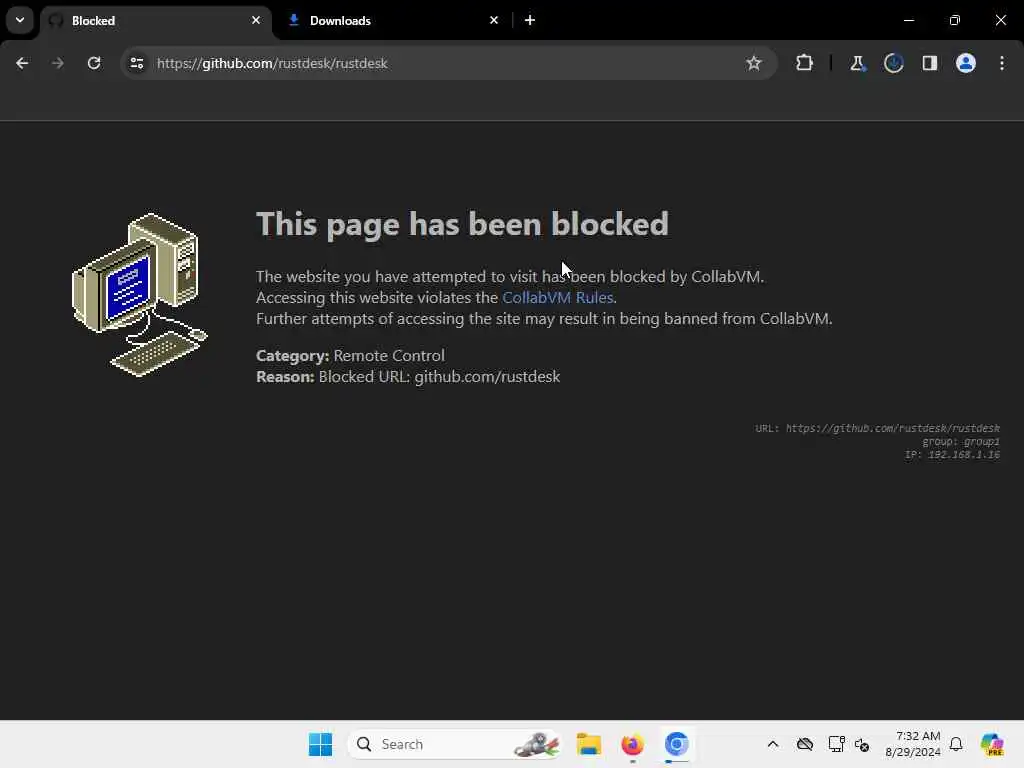
Task: Reload the blocked page
Action: [94, 63]
